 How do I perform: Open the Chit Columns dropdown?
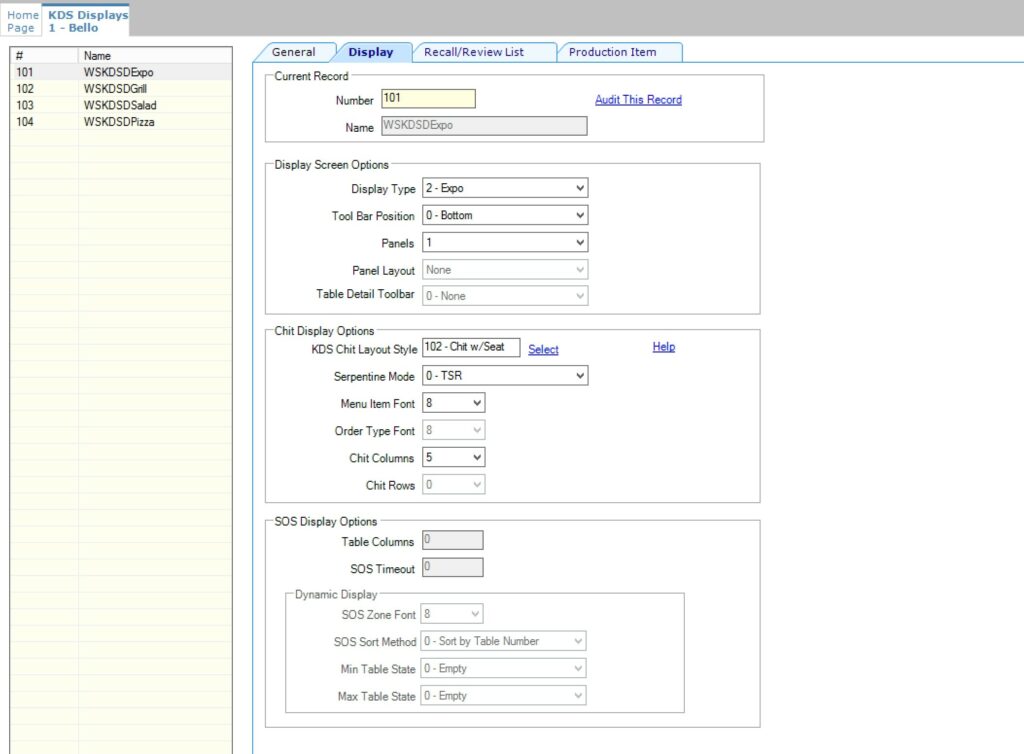pyautogui.click(x=453, y=458)
